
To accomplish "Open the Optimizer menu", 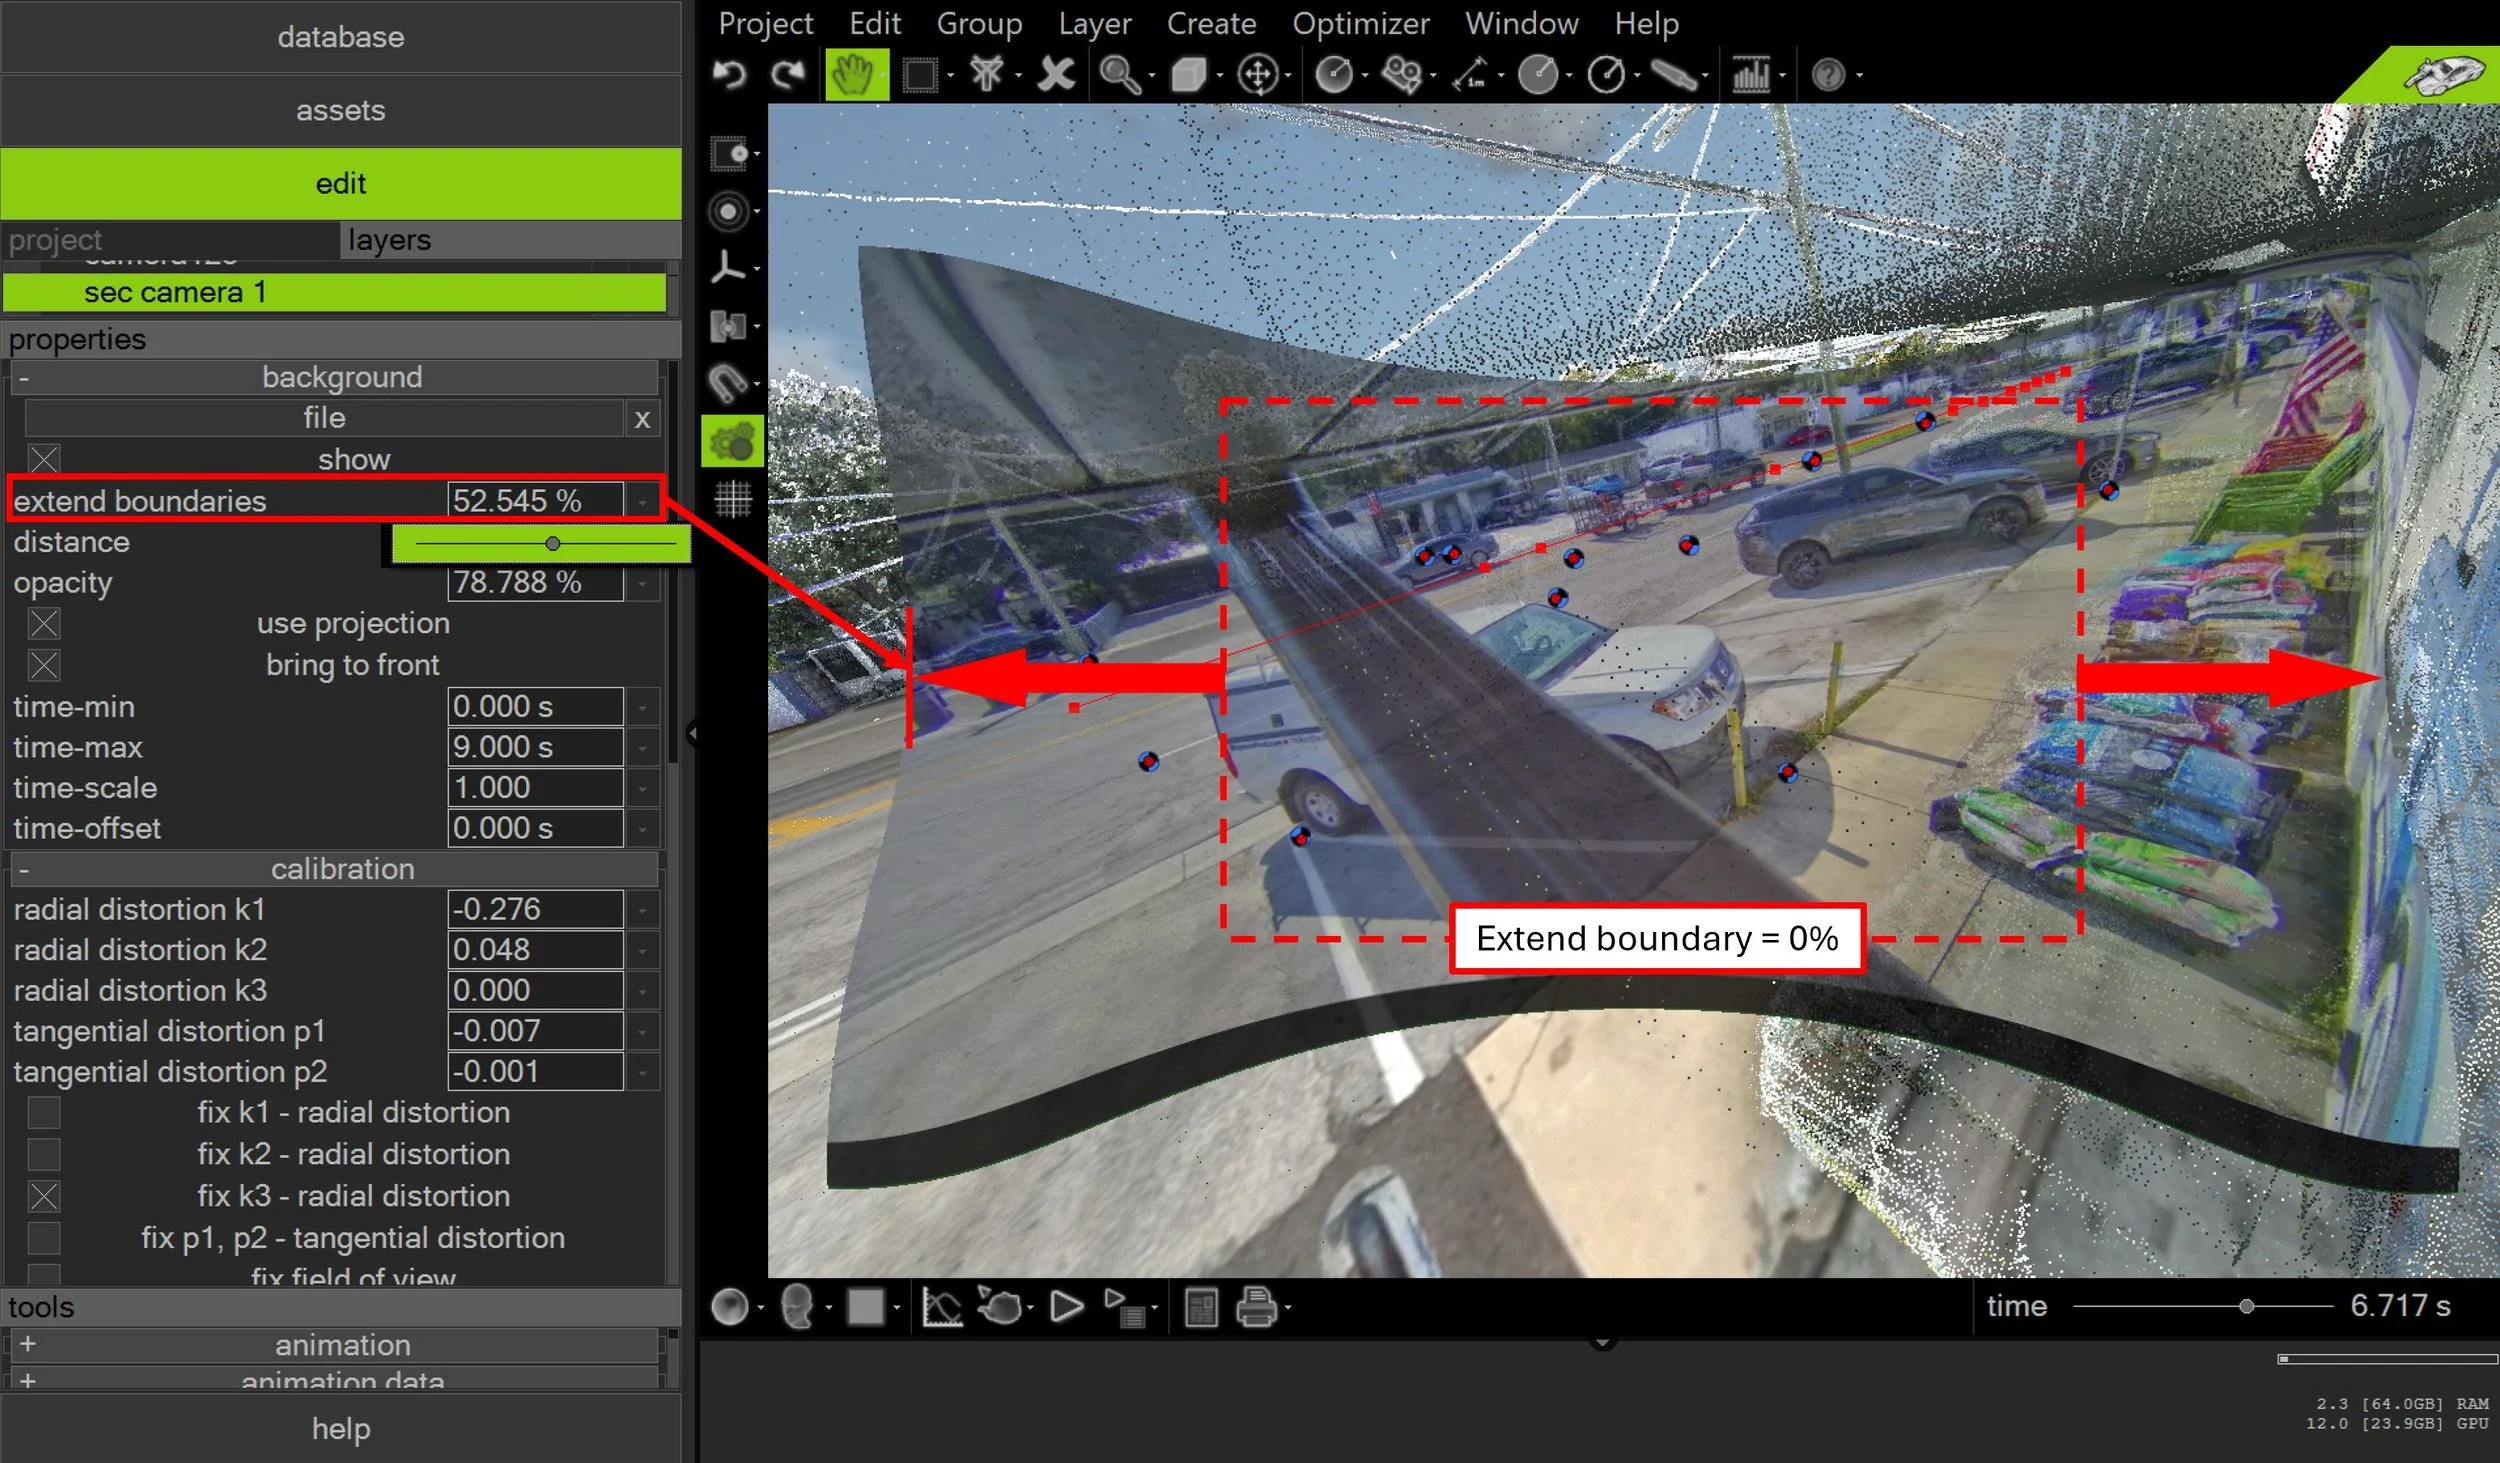I will [x=1360, y=23].
